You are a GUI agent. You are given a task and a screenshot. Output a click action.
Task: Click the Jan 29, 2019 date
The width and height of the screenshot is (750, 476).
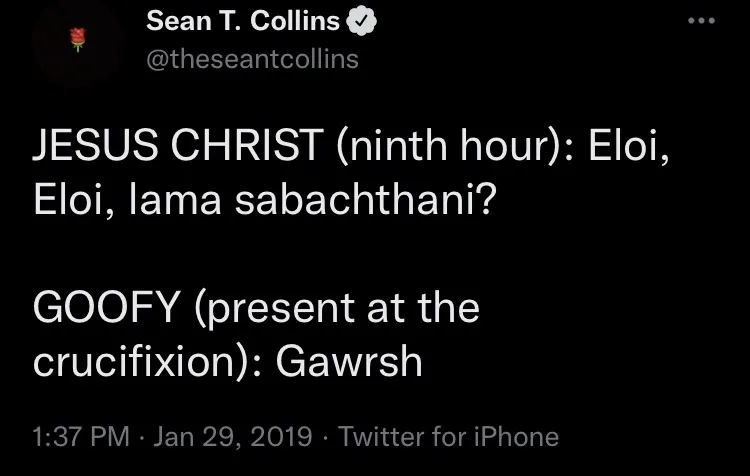(236, 437)
